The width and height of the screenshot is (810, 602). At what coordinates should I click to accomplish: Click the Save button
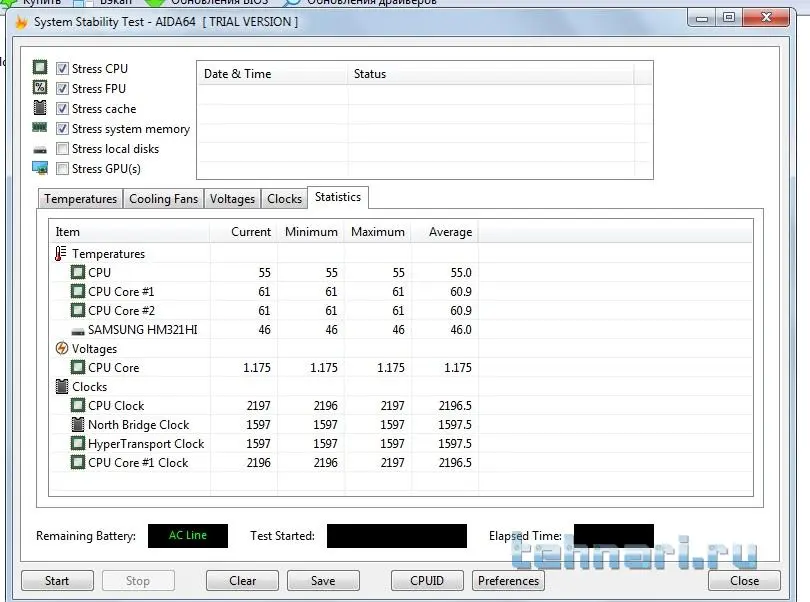coord(323,581)
